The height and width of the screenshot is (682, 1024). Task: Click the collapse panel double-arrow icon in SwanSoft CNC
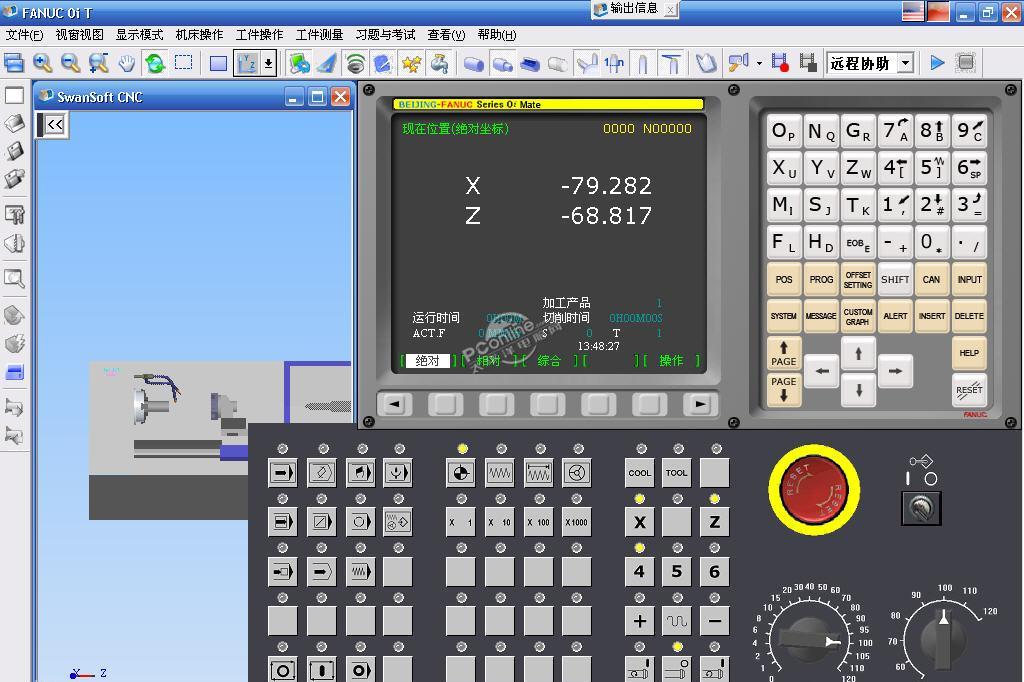(55, 124)
